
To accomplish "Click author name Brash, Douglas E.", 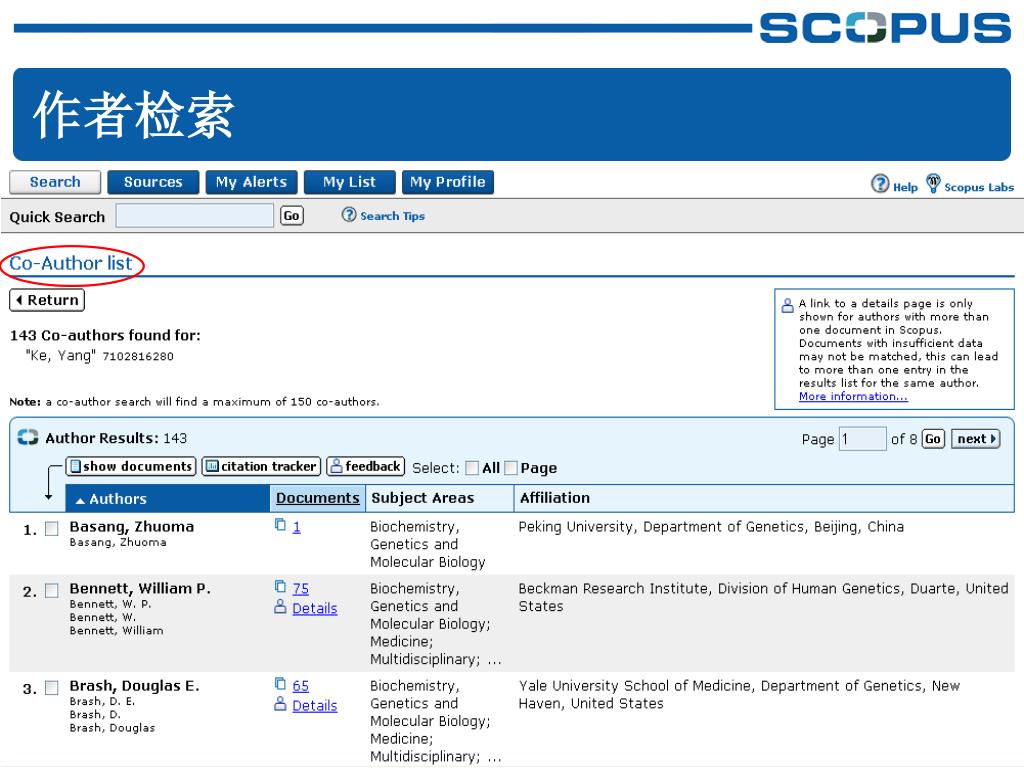I will click(135, 686).
